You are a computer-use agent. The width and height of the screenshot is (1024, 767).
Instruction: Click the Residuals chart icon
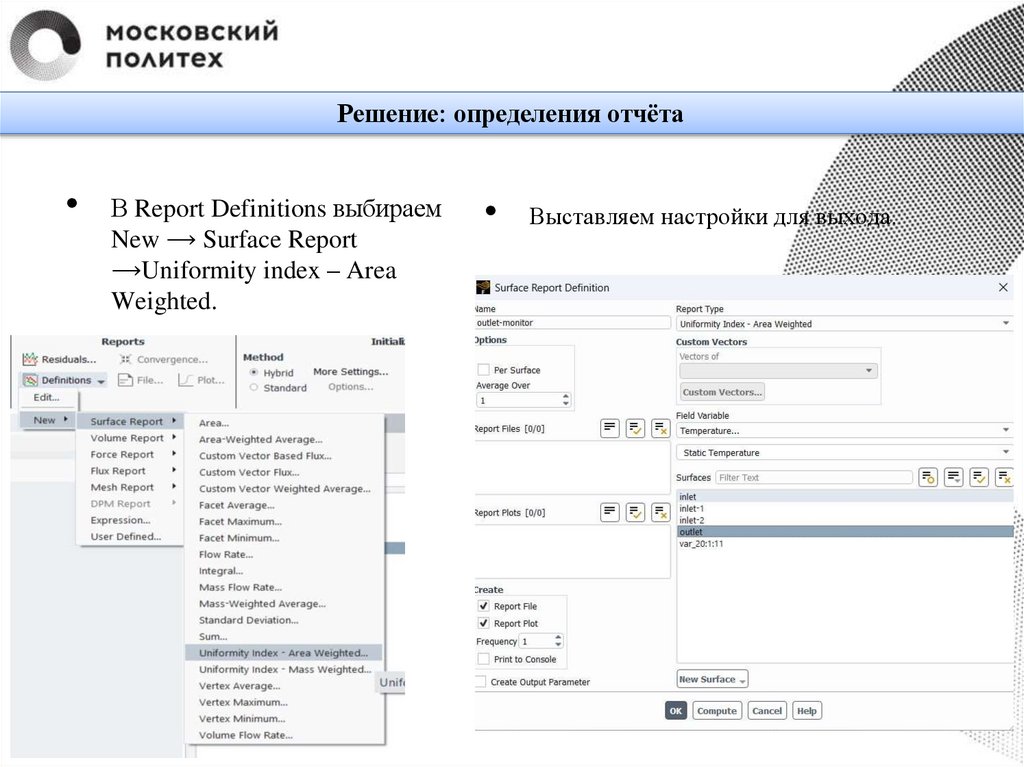click(30, 359)
